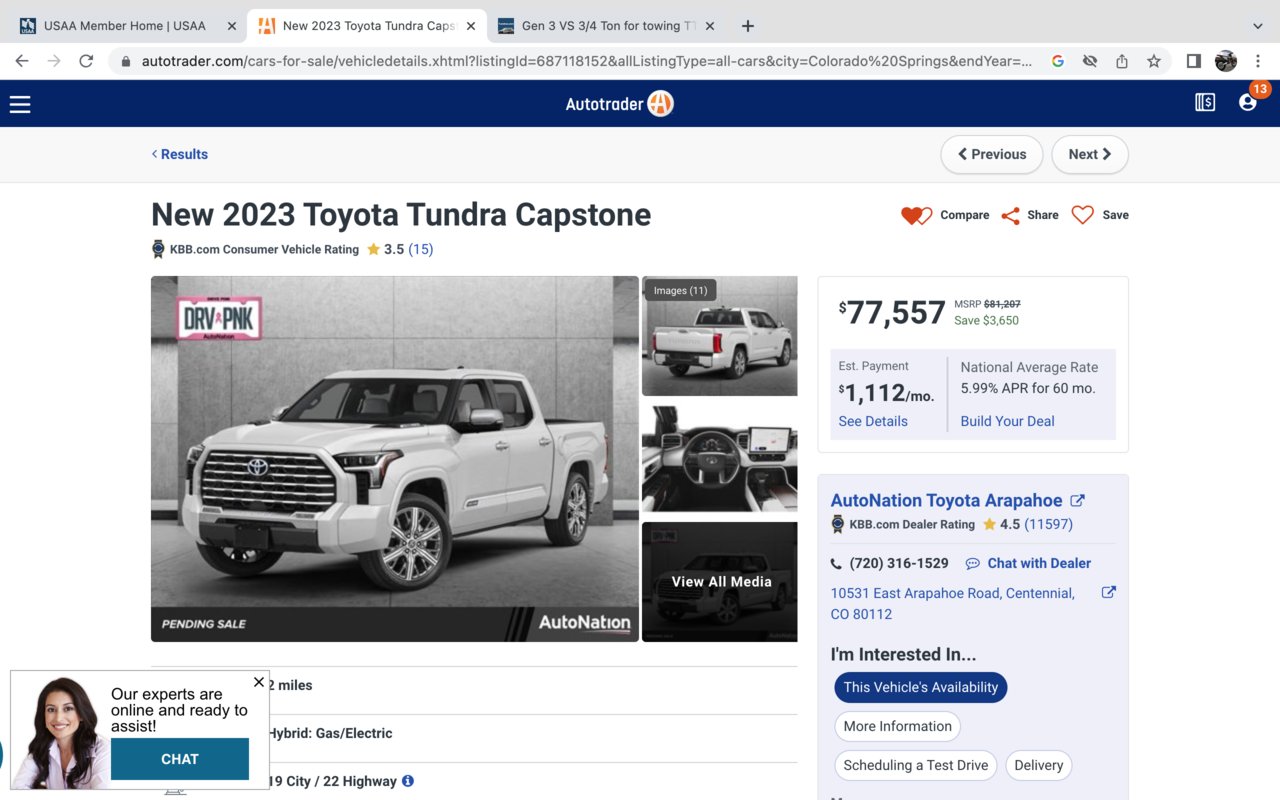Click the Next listing button
1280x800 pixels.
coord(1090,154)
